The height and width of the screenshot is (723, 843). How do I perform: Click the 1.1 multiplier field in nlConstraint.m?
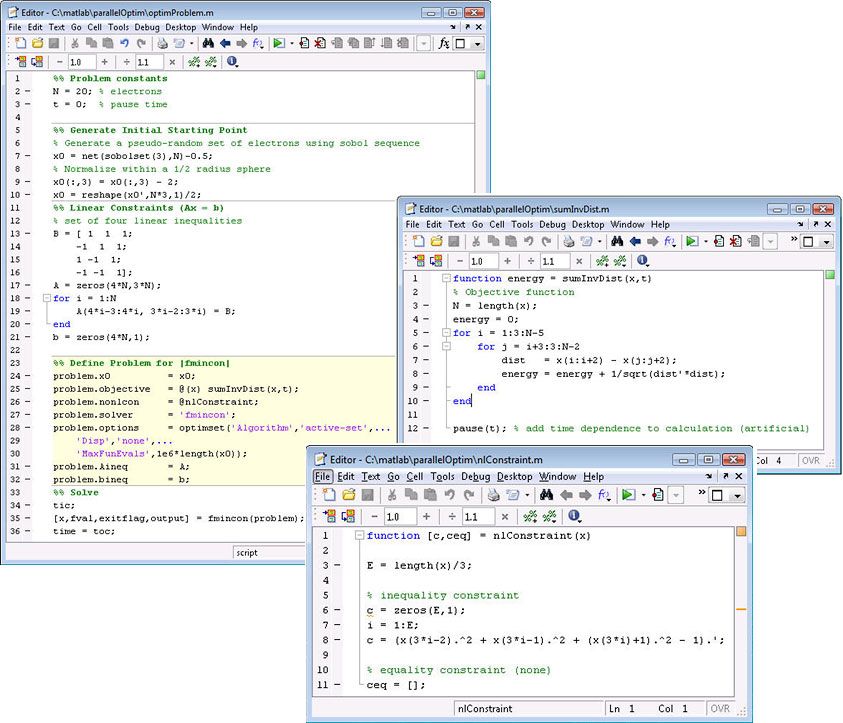tap(477, 516)
